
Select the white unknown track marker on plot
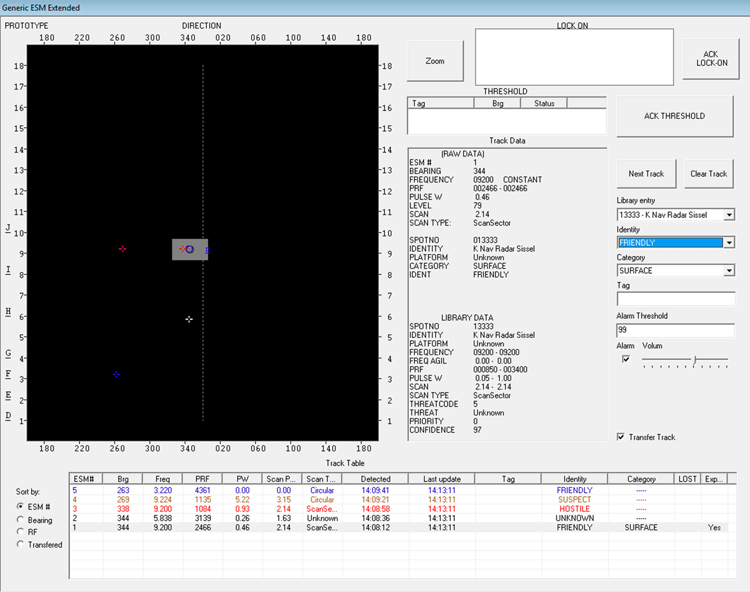(189, 319)
